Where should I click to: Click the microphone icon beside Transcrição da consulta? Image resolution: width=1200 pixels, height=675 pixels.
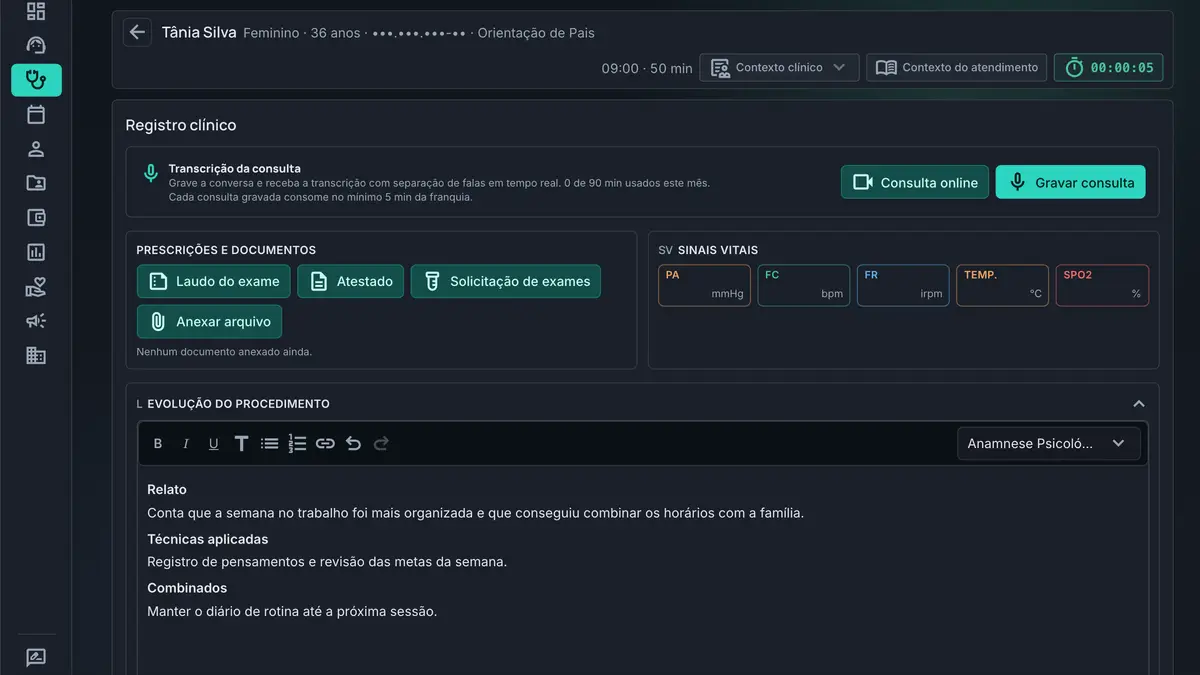(x=151, y=173)
